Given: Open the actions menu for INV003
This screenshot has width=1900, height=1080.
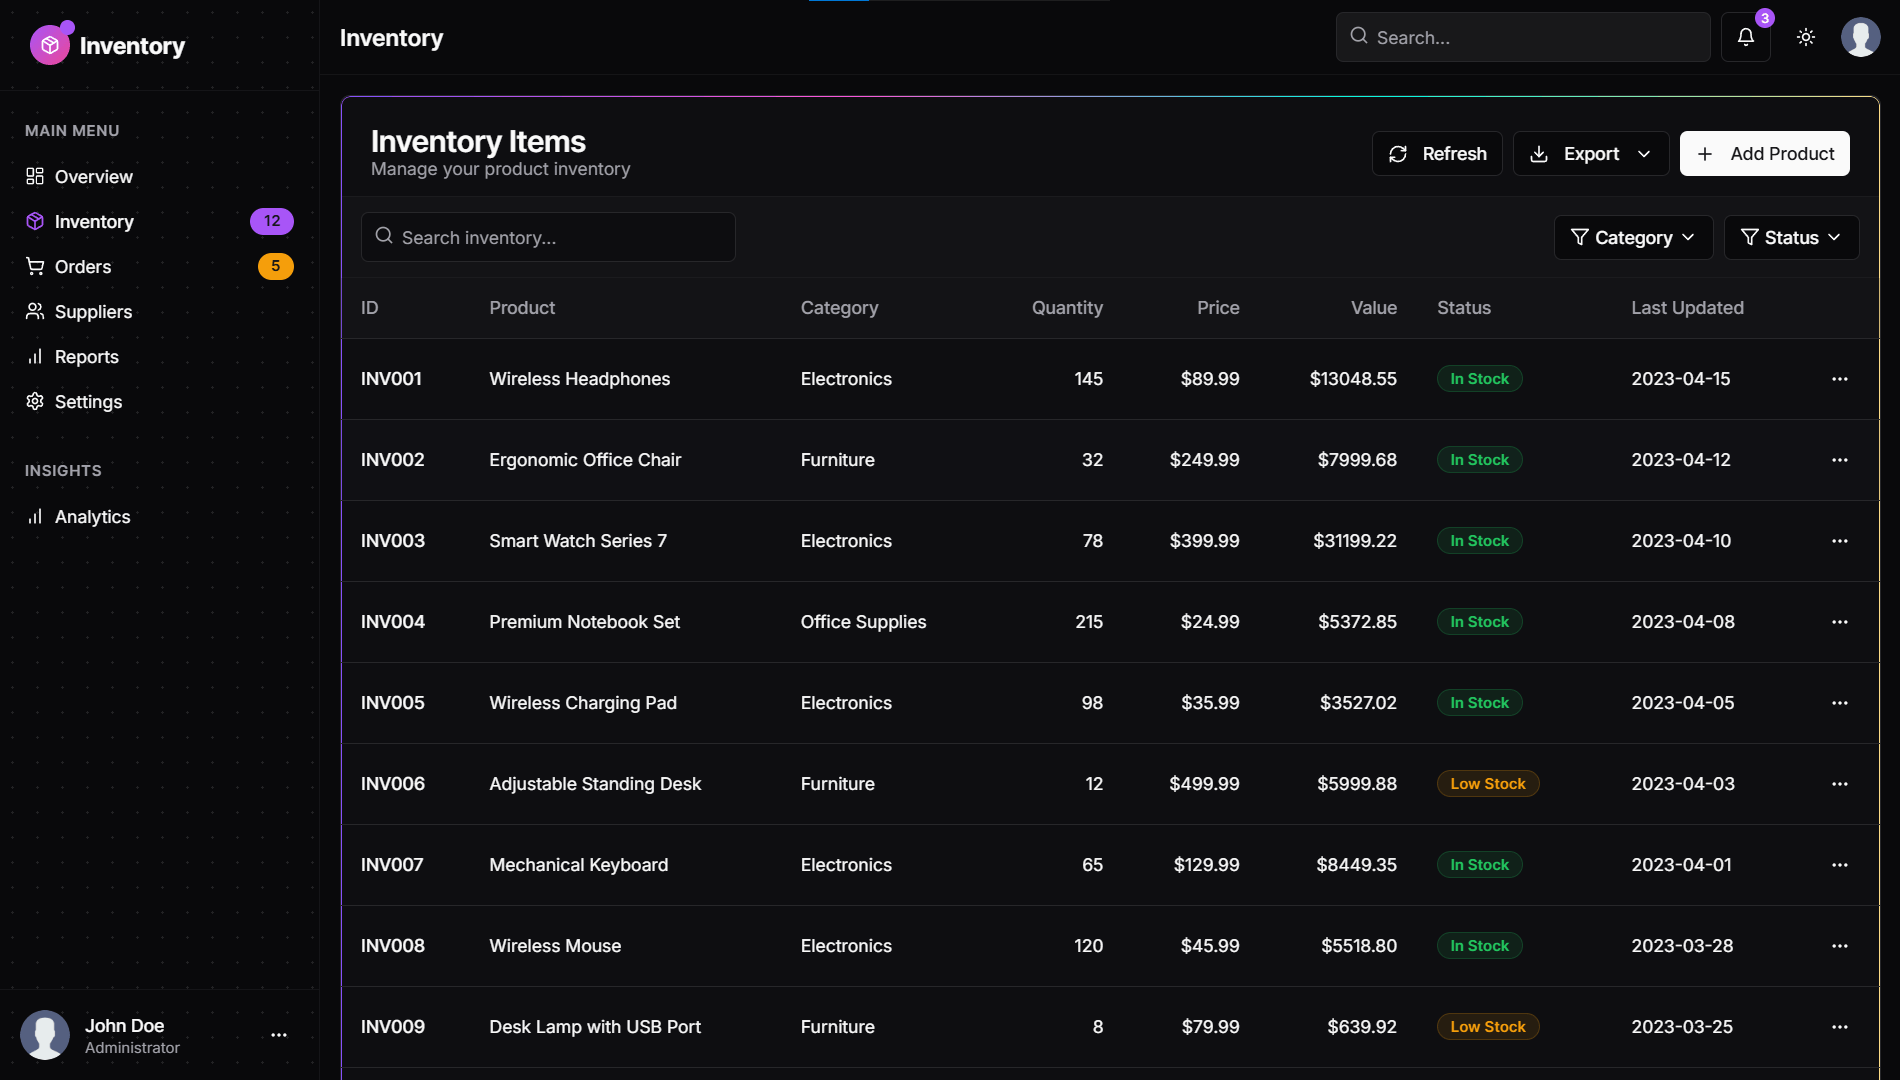Looking at the screenshot, I should (1840, 541).
